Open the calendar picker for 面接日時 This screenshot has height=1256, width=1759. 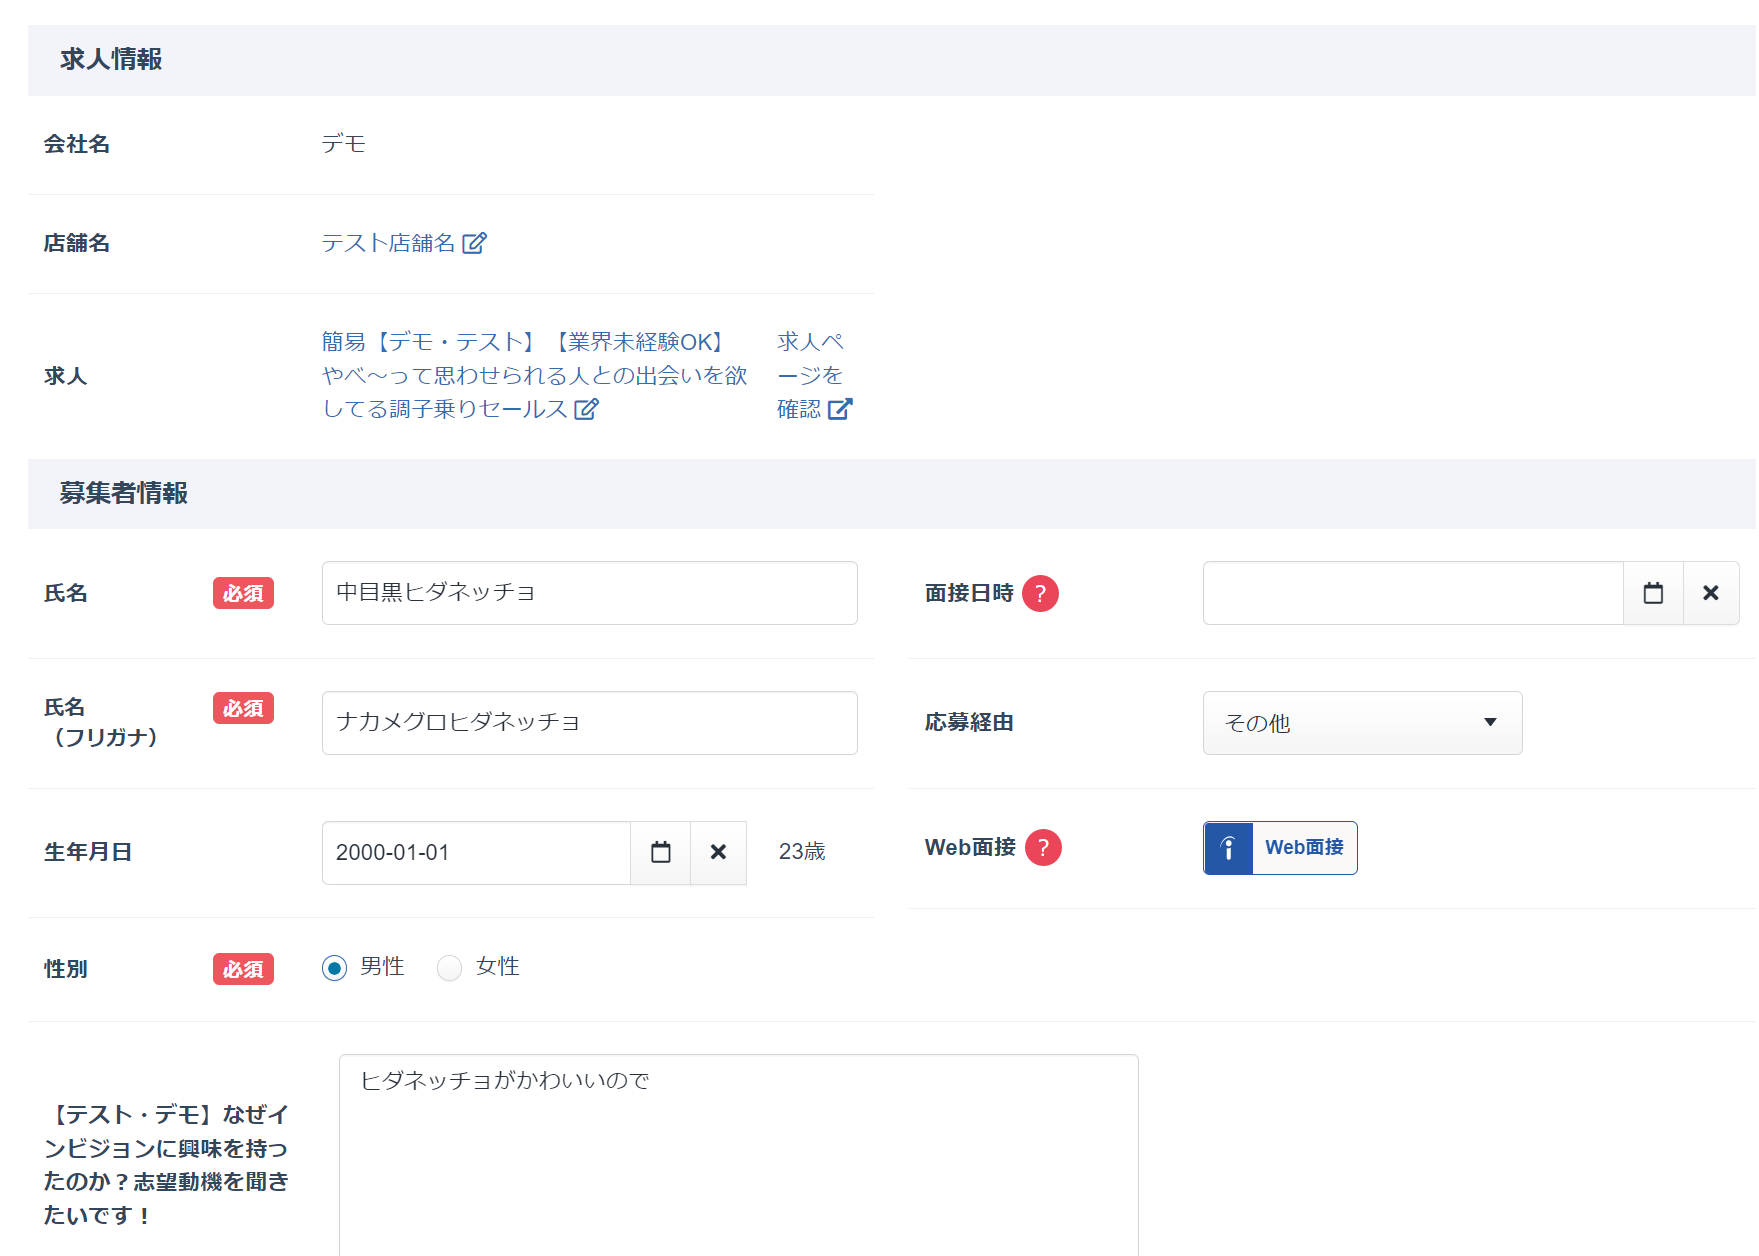(1653, 593)
